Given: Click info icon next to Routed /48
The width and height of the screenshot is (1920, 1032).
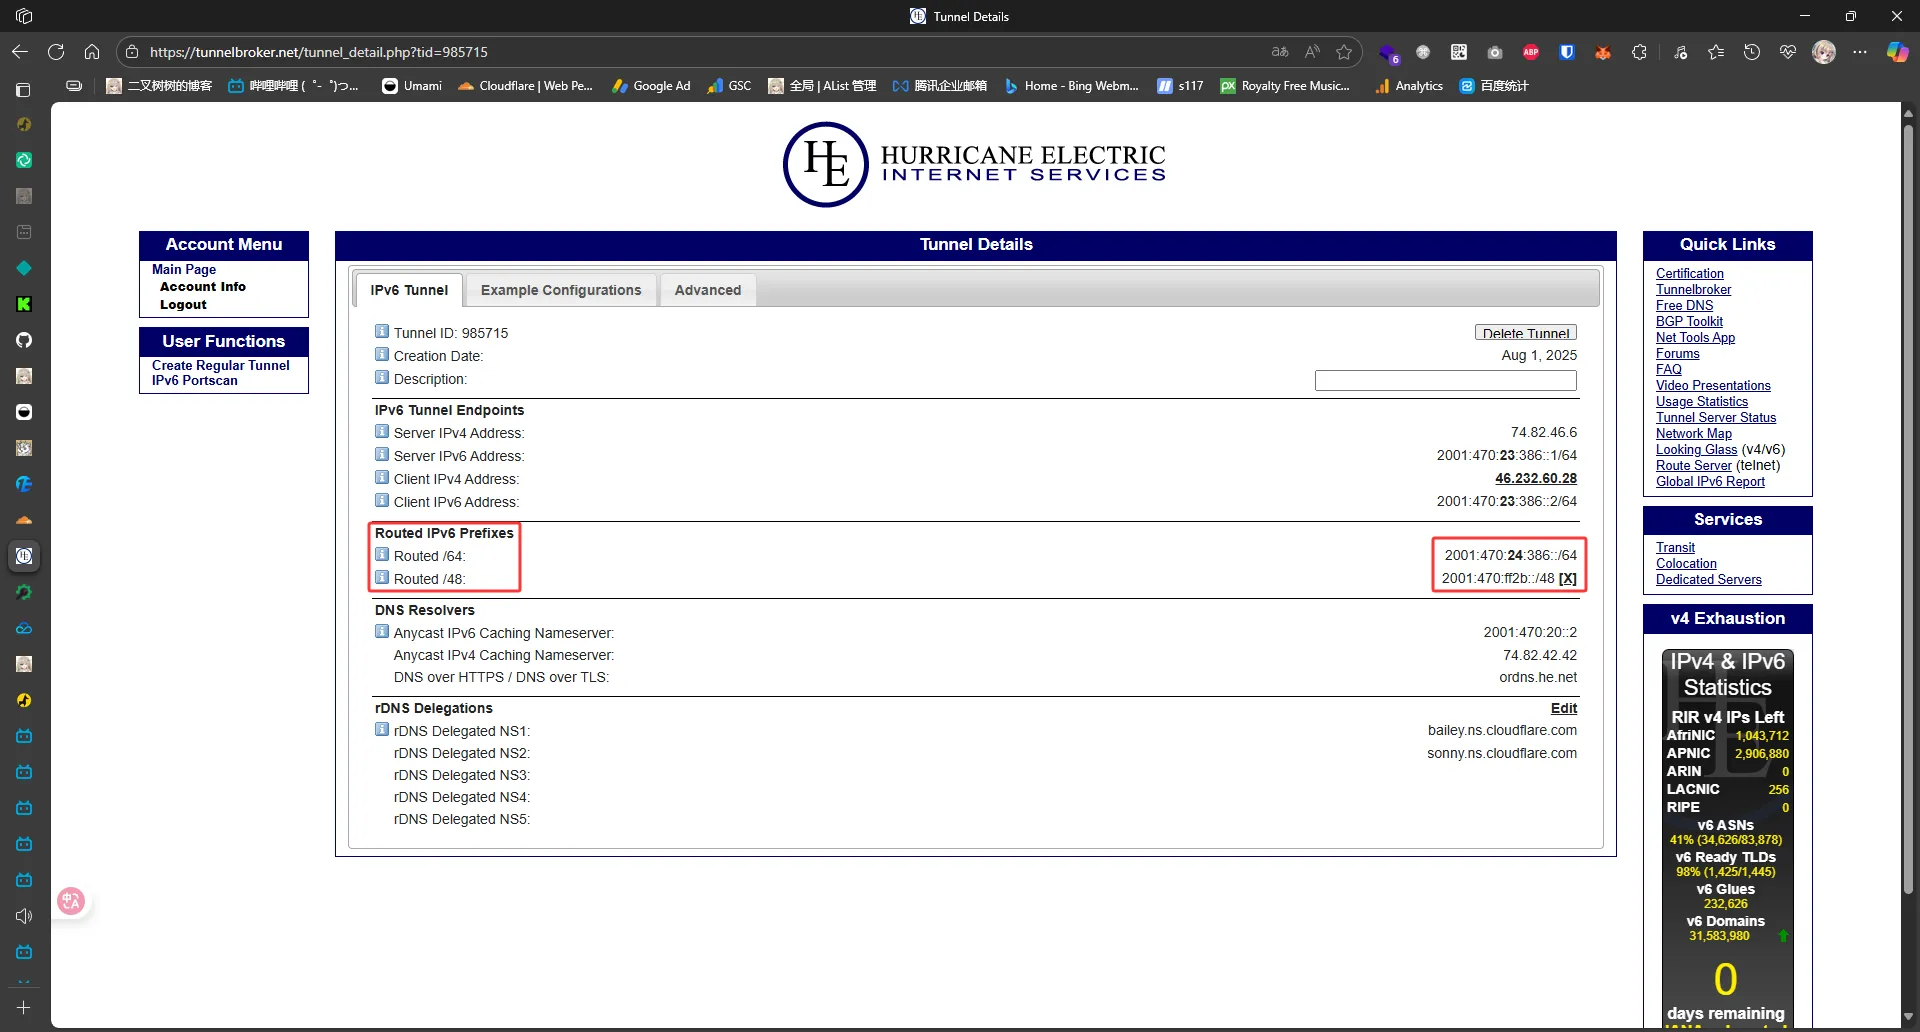Looking at the screenshot, I should coord(381,578).
